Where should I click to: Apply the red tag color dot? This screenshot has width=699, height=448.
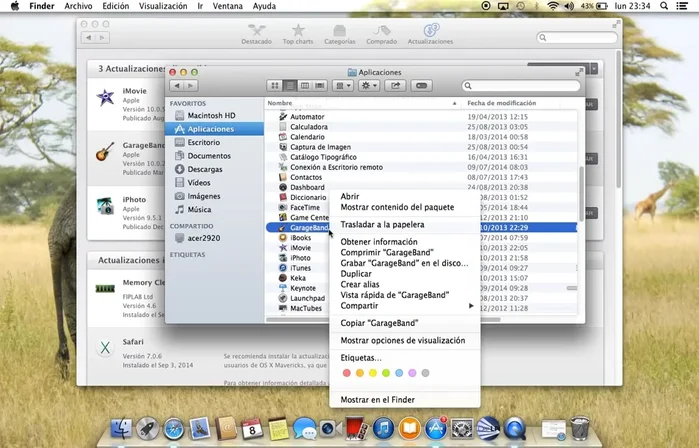347,373
